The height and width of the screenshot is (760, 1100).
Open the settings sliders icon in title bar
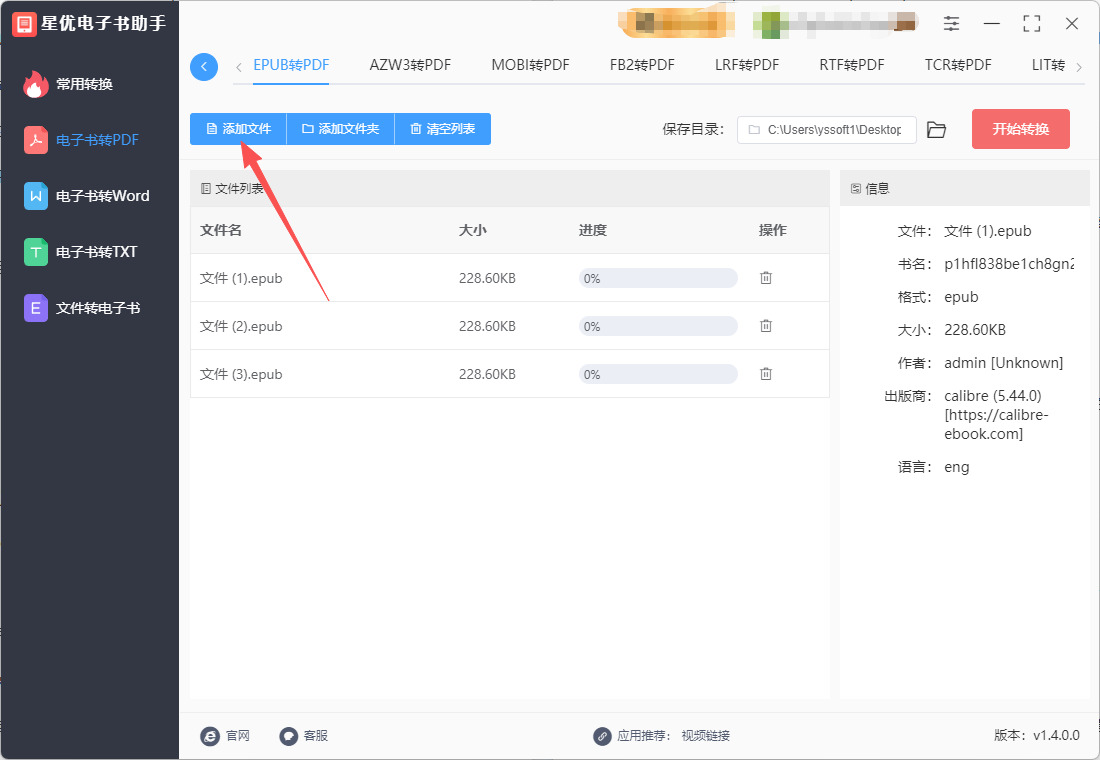(x=951, y=24)
